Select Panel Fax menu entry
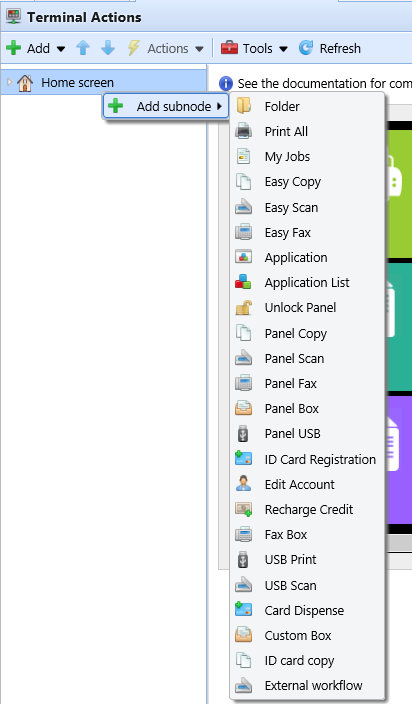The height and width of the screenshot is (704, 412). click(x=307, y=383)
